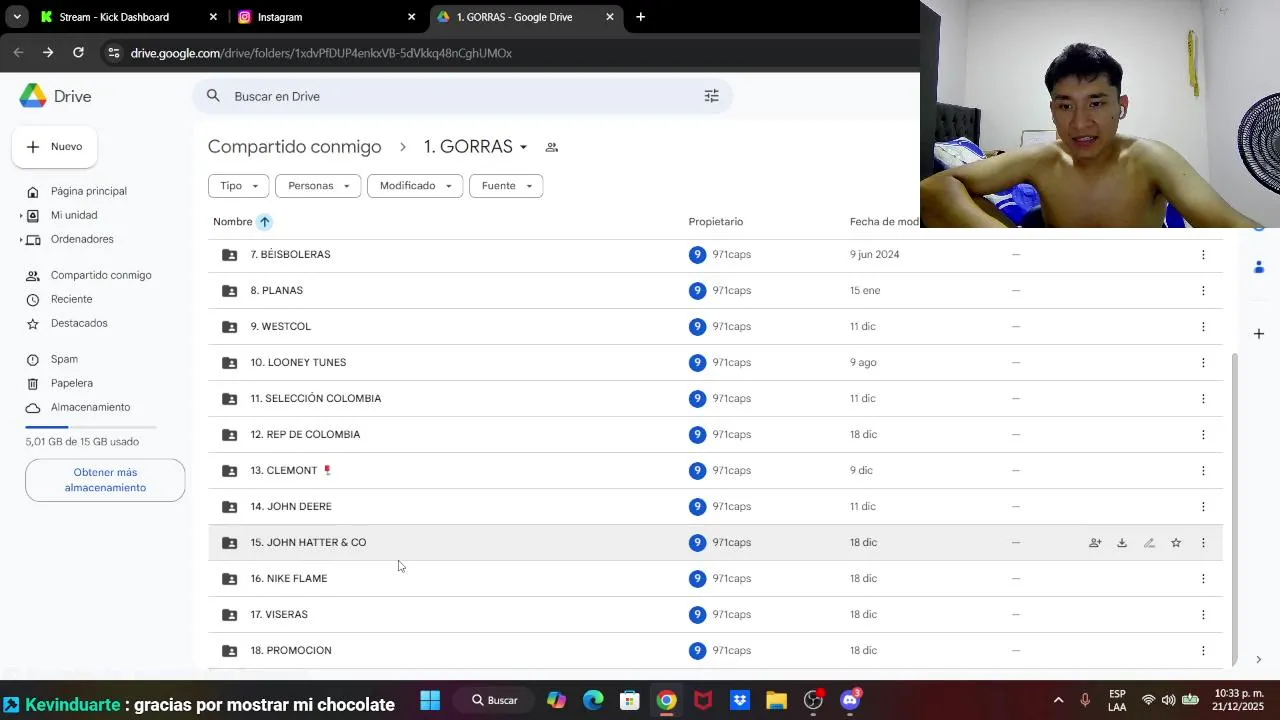
Task: Go to Compartido conmigo breadcrumb
Action: [x=294, y=147]
